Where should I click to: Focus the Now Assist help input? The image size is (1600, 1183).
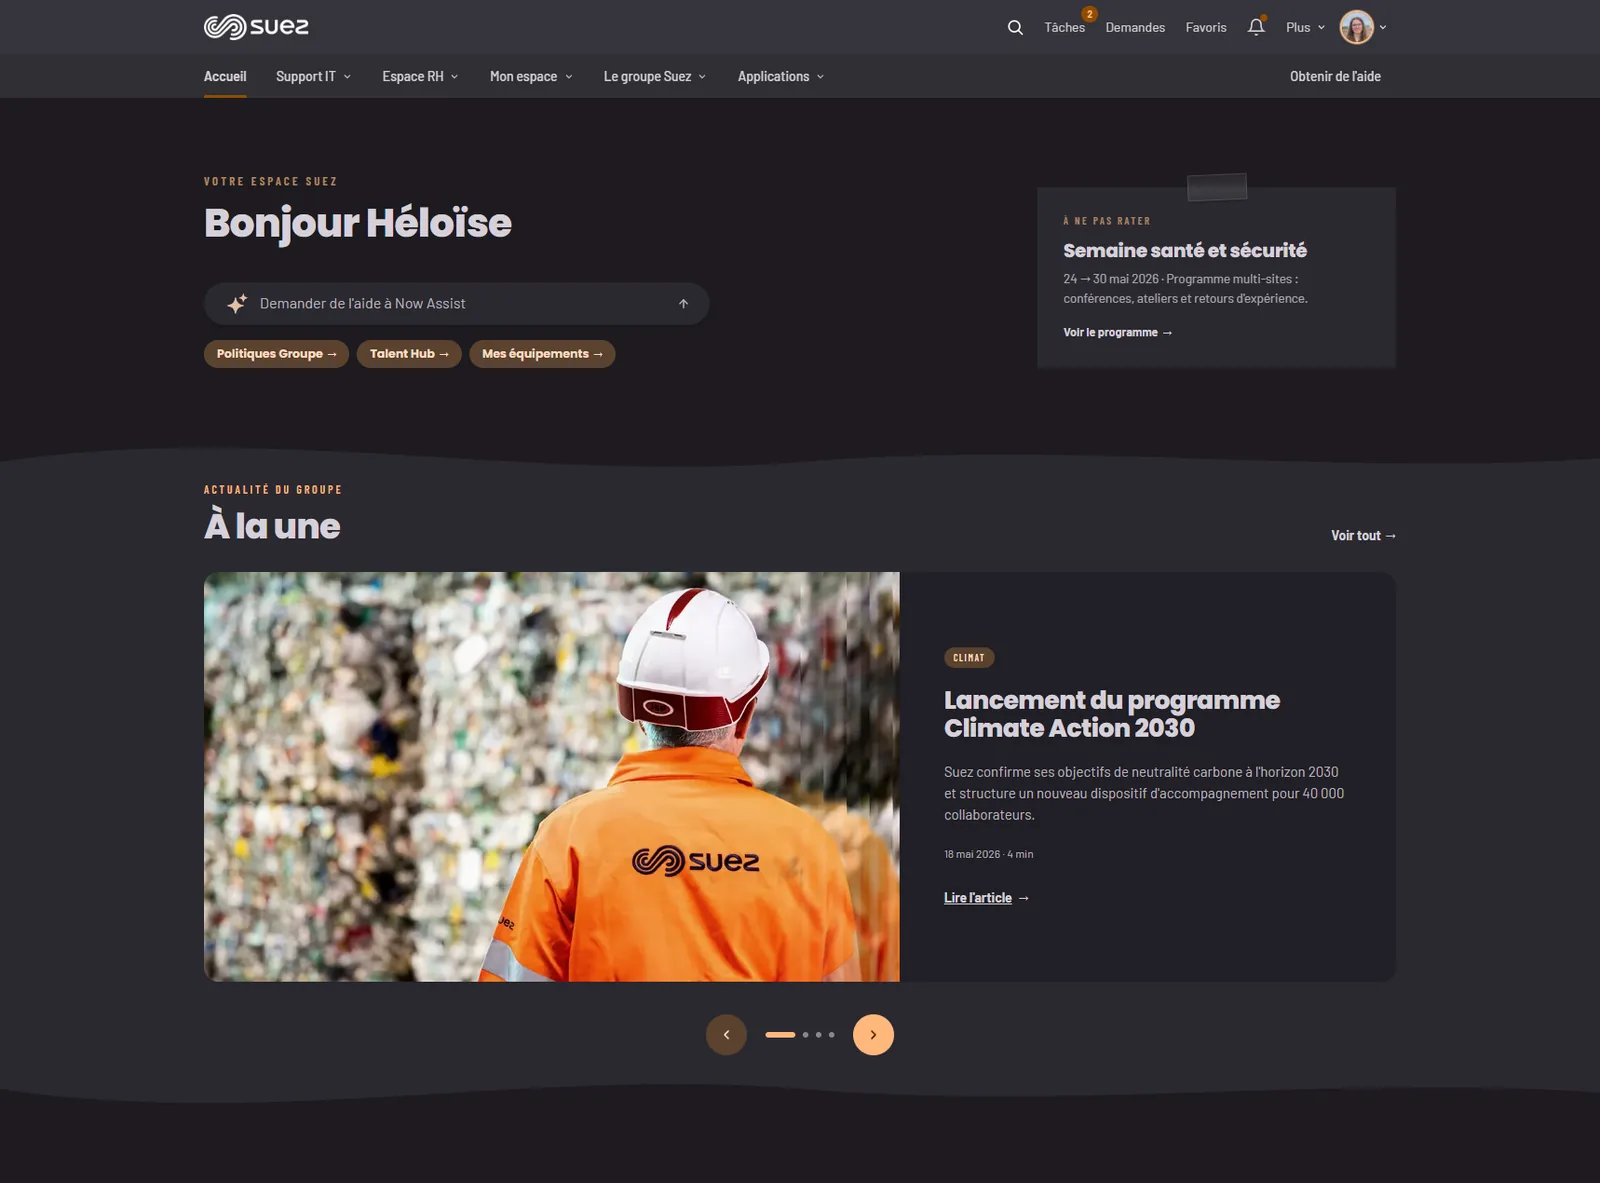[x=457, y=304]
